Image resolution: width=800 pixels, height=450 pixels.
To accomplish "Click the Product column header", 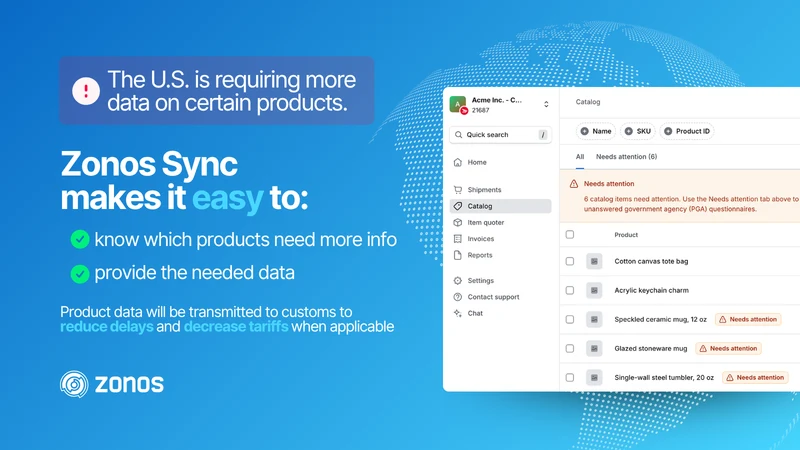I will (x=626, y=235).
